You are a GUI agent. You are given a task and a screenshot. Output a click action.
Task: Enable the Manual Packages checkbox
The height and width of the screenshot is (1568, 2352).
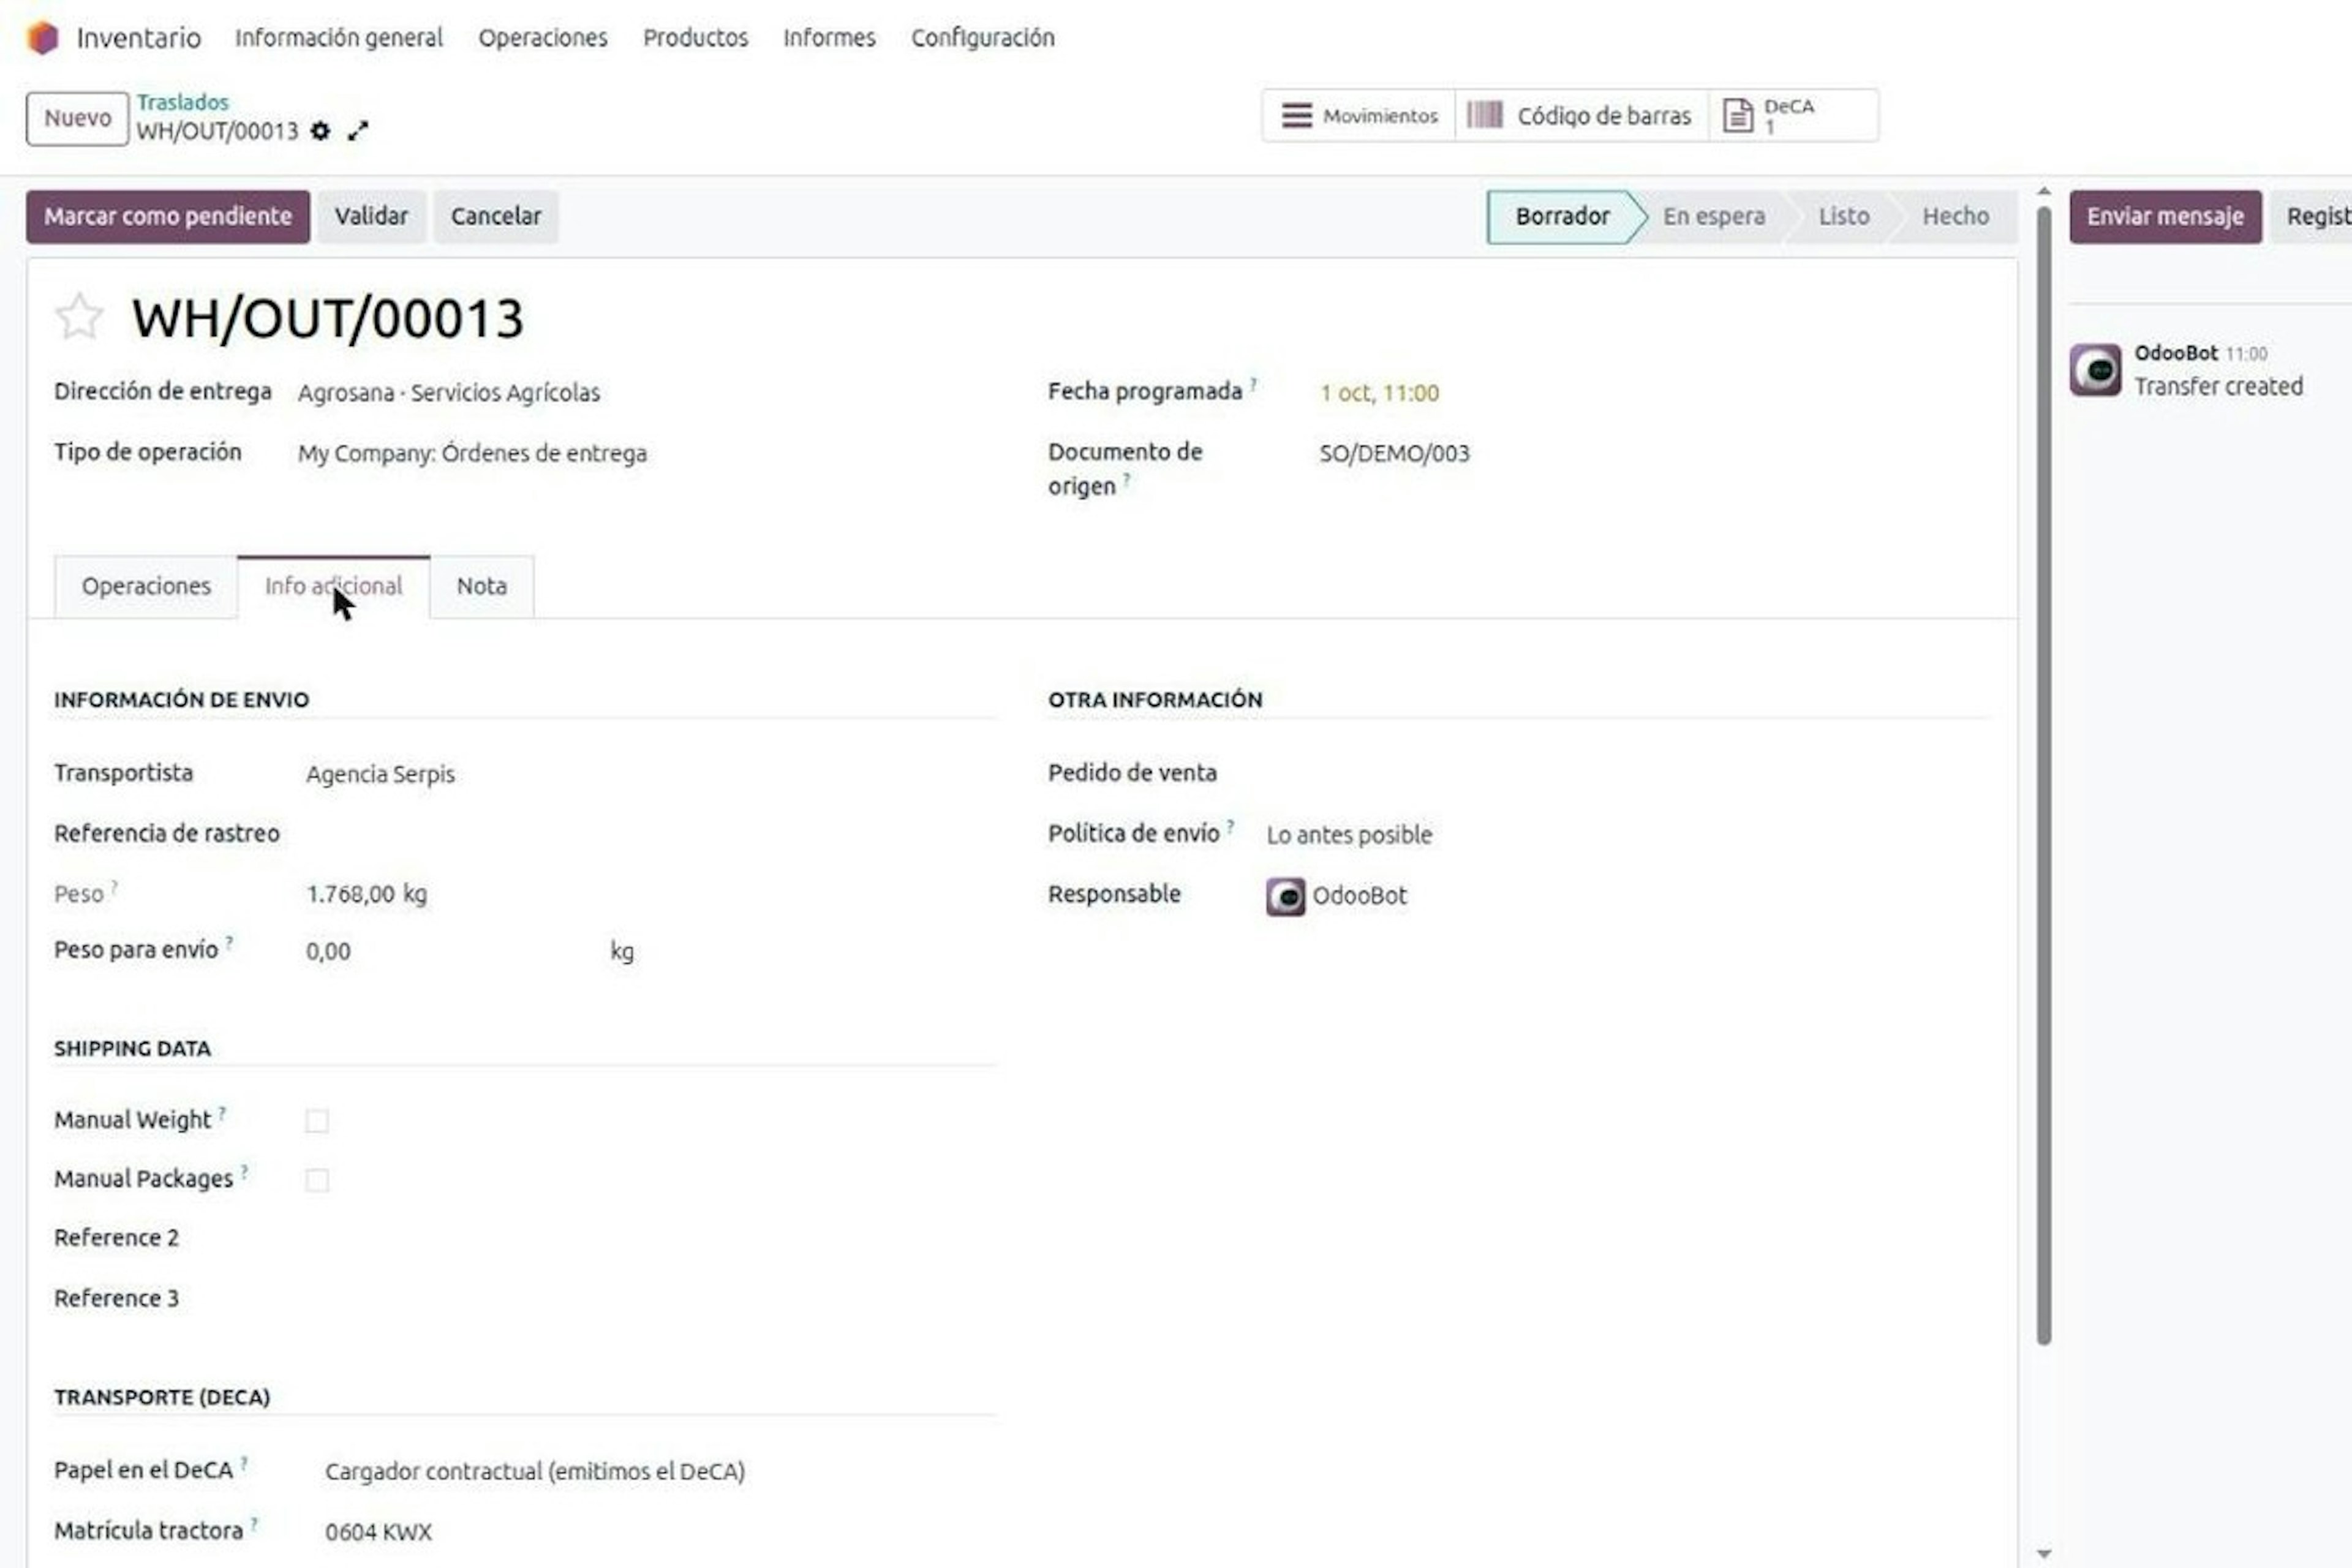317,1180
